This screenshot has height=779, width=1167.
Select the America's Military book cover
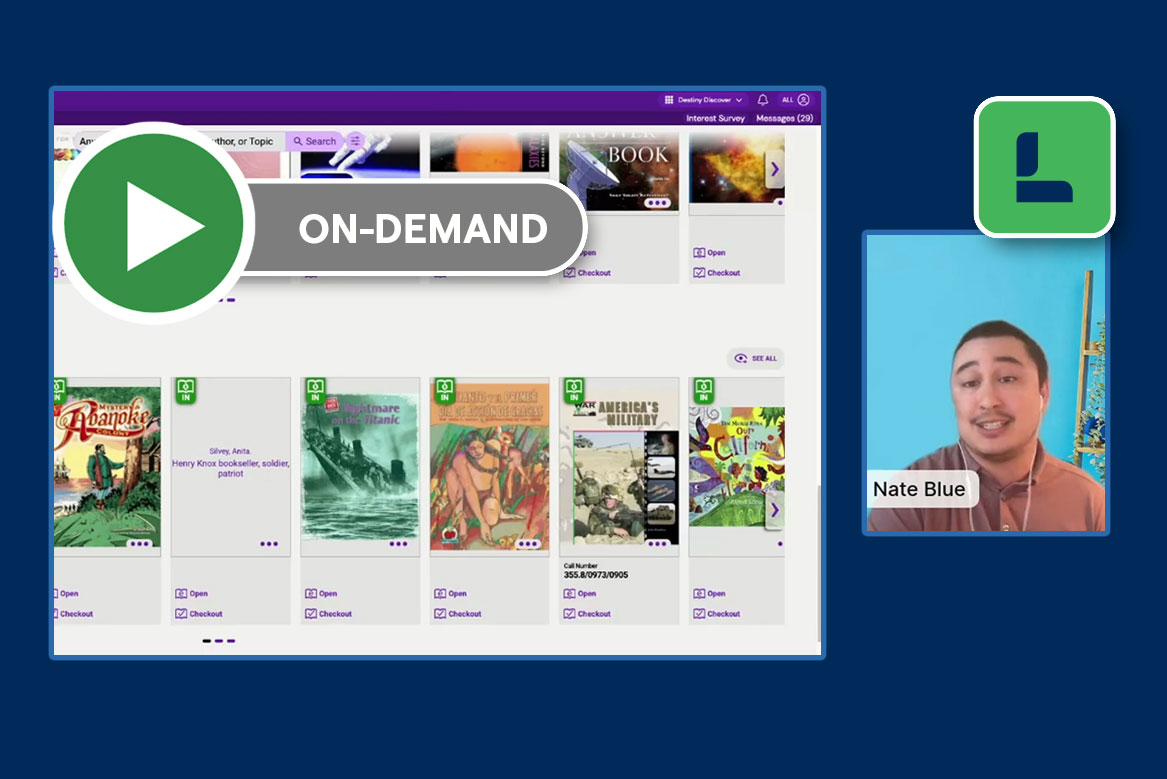click(x=619, y=465)
